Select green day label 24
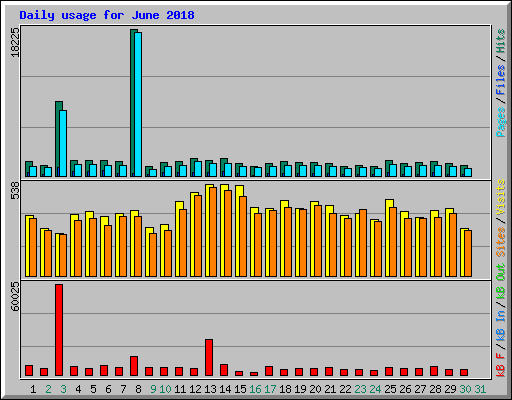The image size is (512, 400). point(375,389)
